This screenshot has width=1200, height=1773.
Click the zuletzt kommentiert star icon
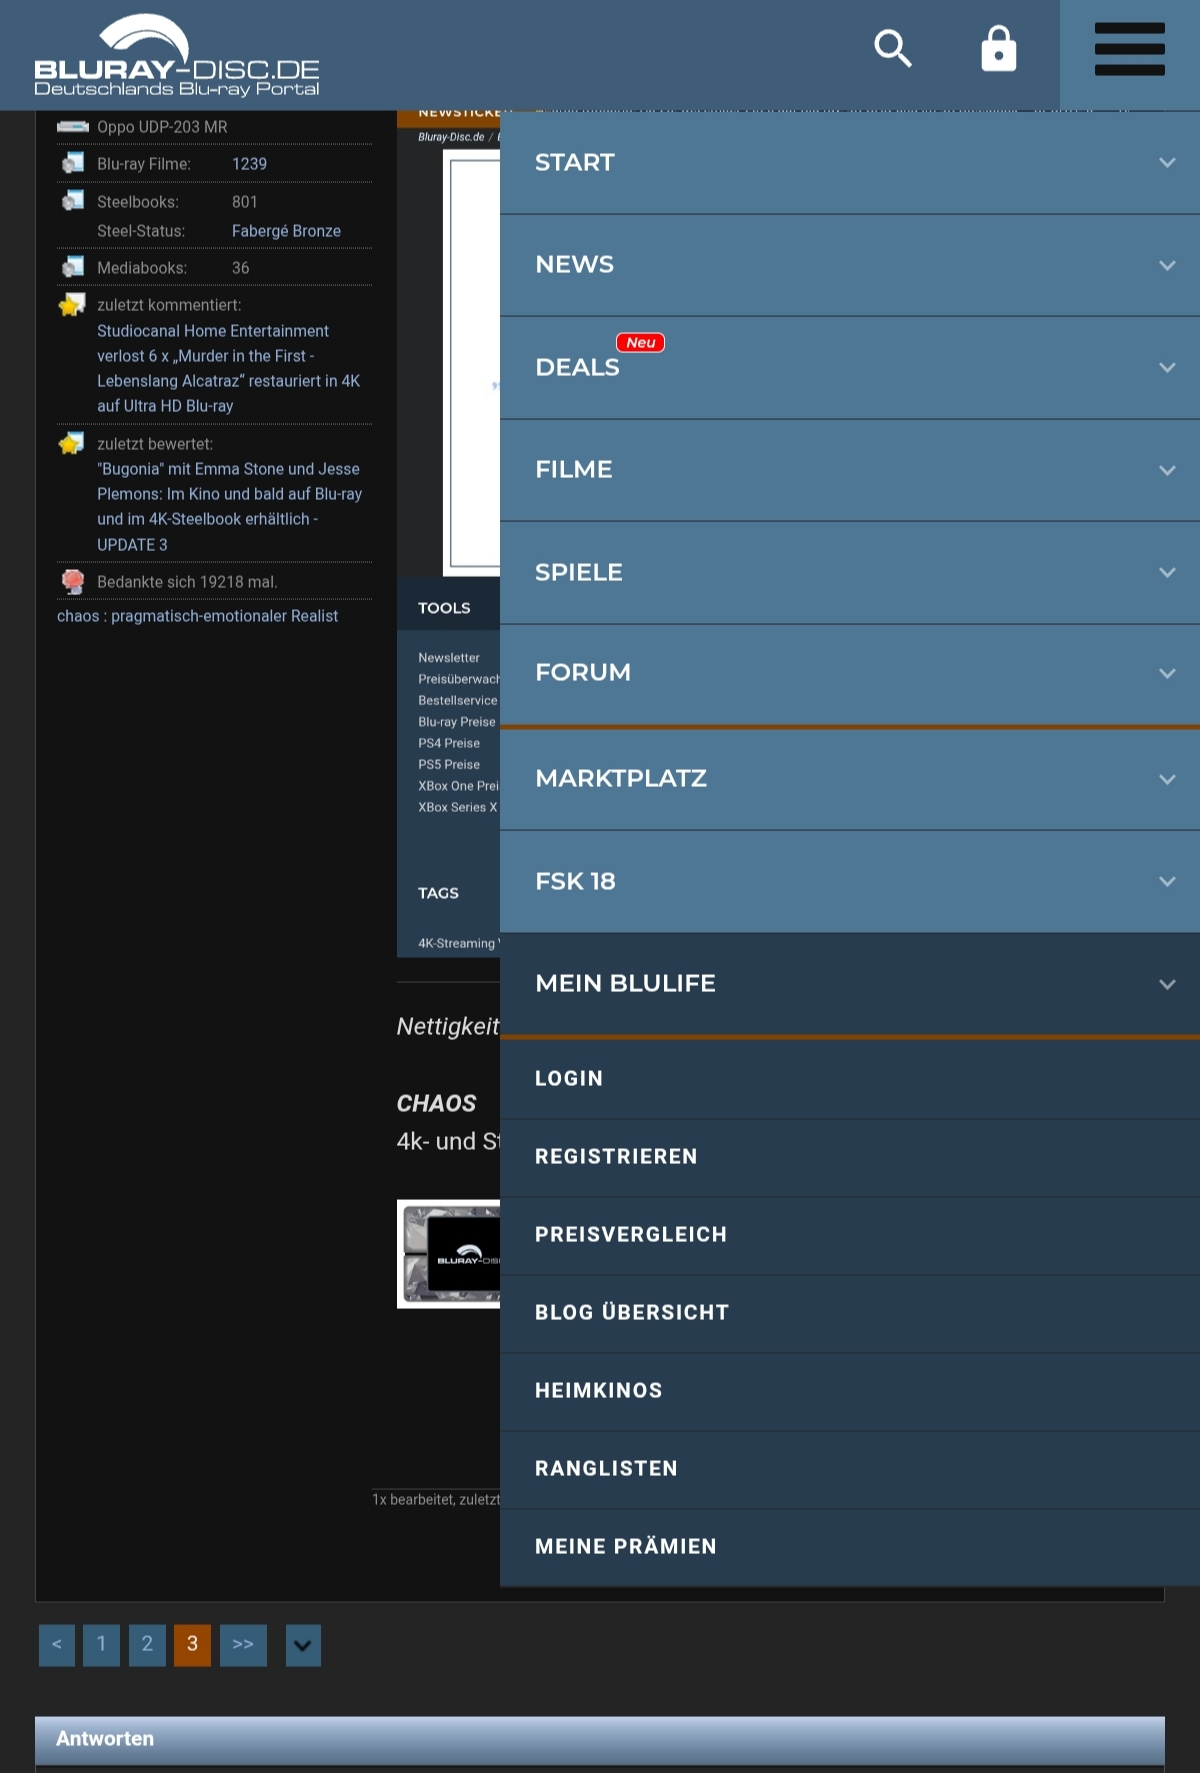pos(72,305)
